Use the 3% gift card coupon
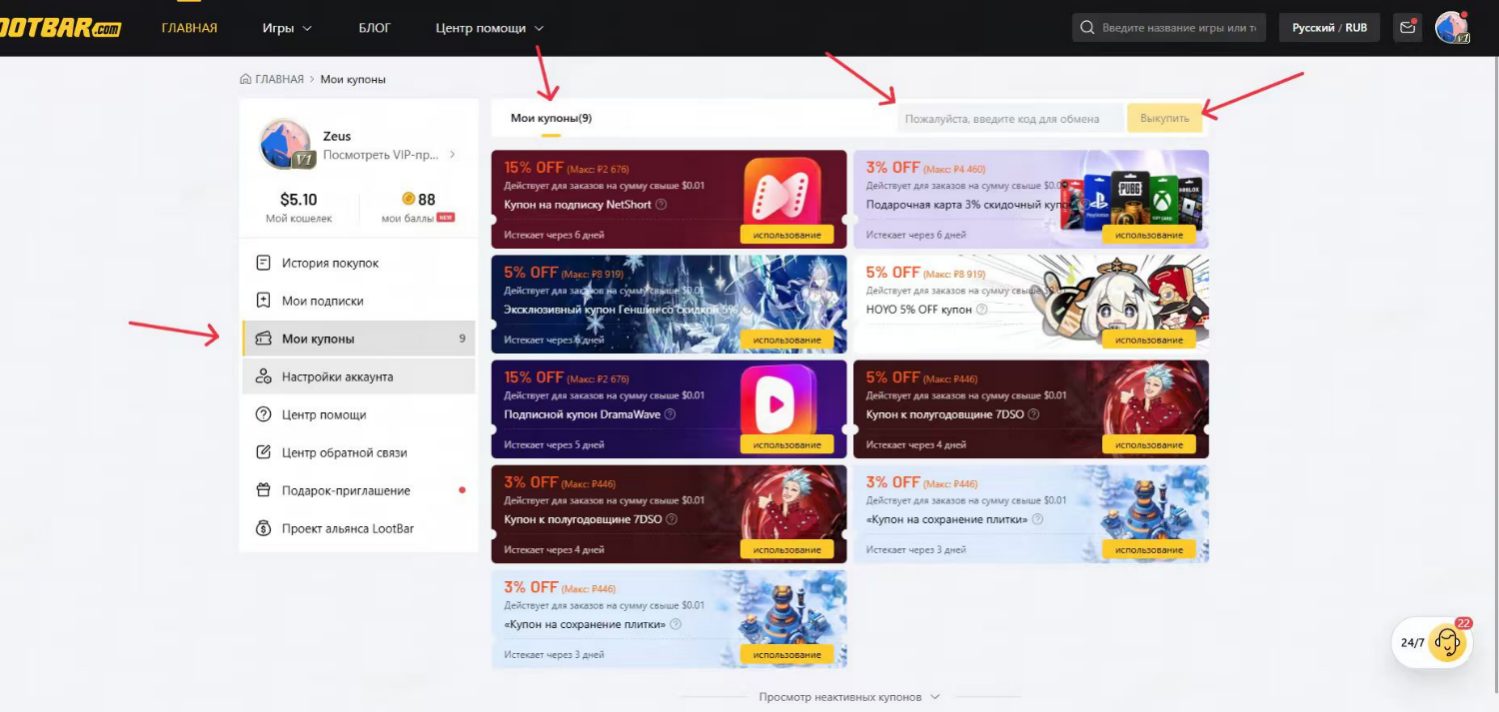This screenshot has width=1499, height=712. (1149, 235)
